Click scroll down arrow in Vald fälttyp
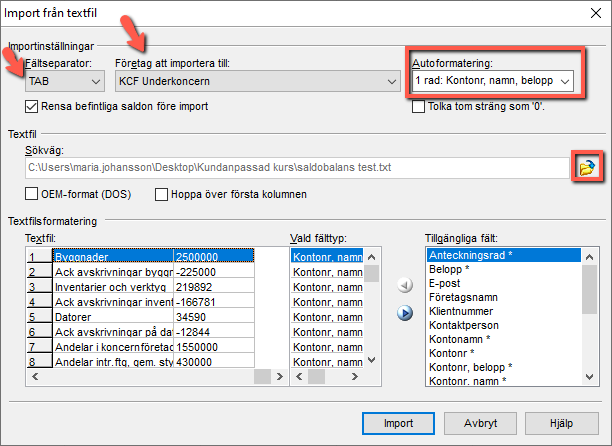612x446 pixels. coord(372,360)
